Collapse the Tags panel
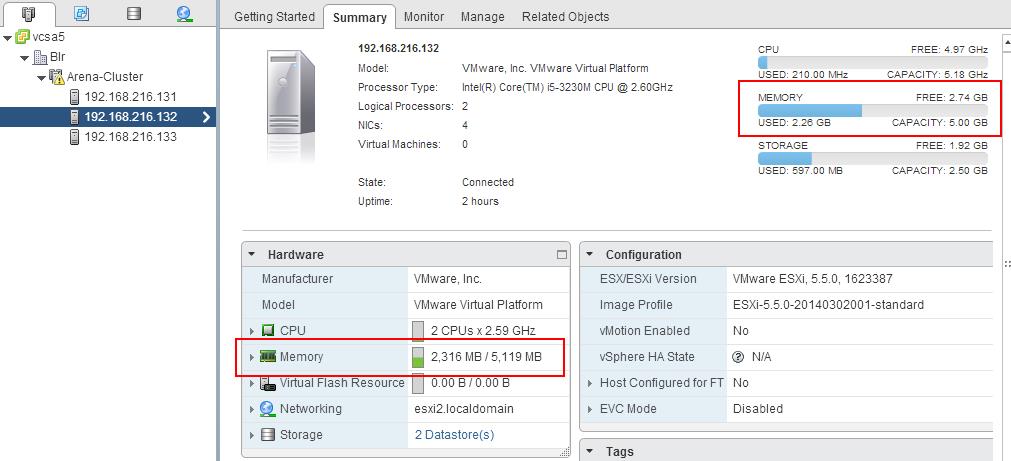This screenshot has width=1011, height=461. point(590,452)
